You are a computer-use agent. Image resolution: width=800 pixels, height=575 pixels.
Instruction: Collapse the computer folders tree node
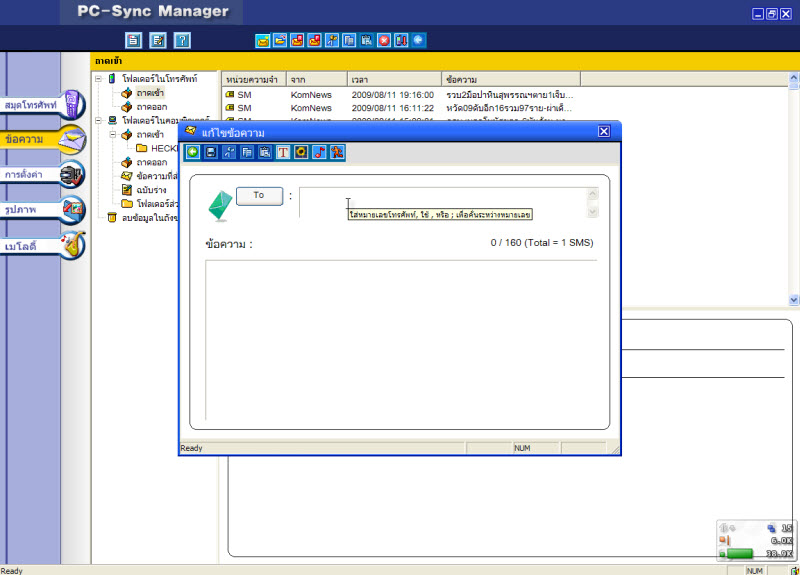[x=98, y=120]
